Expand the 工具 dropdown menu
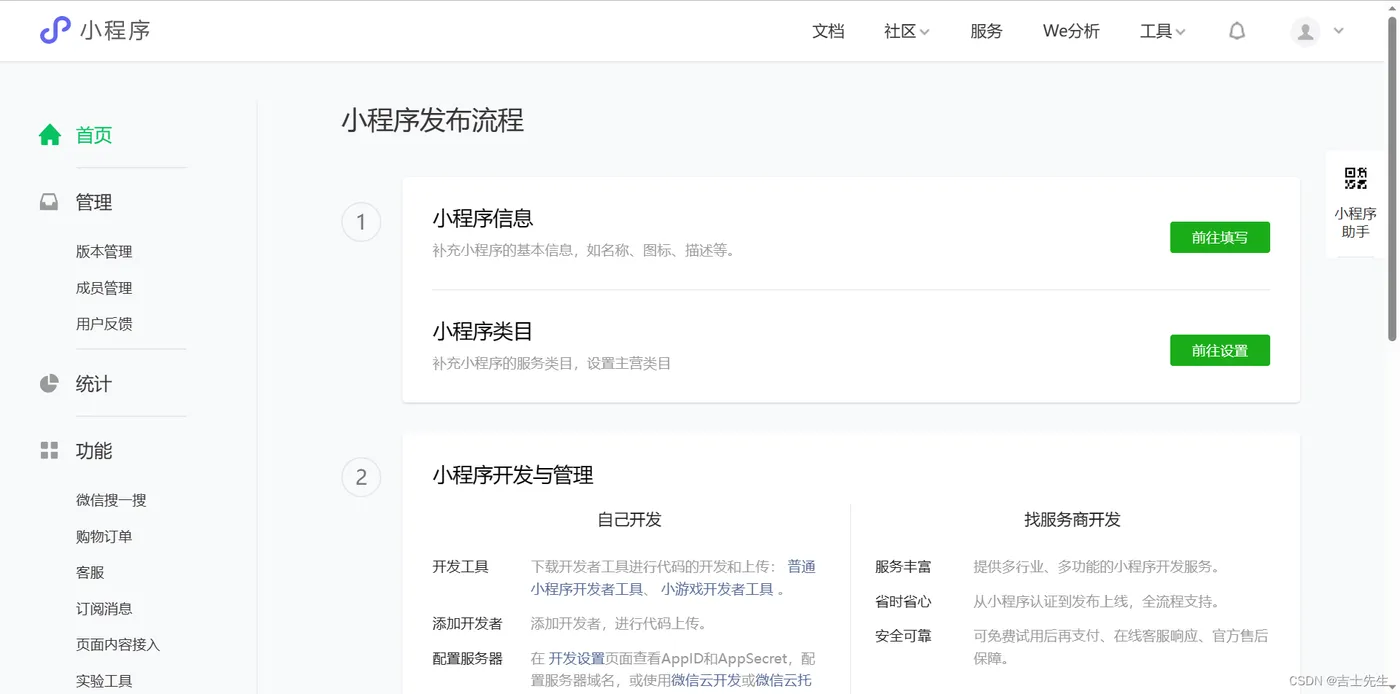This screenshot has width=1400, height=694. click(x=1162, y=31)
